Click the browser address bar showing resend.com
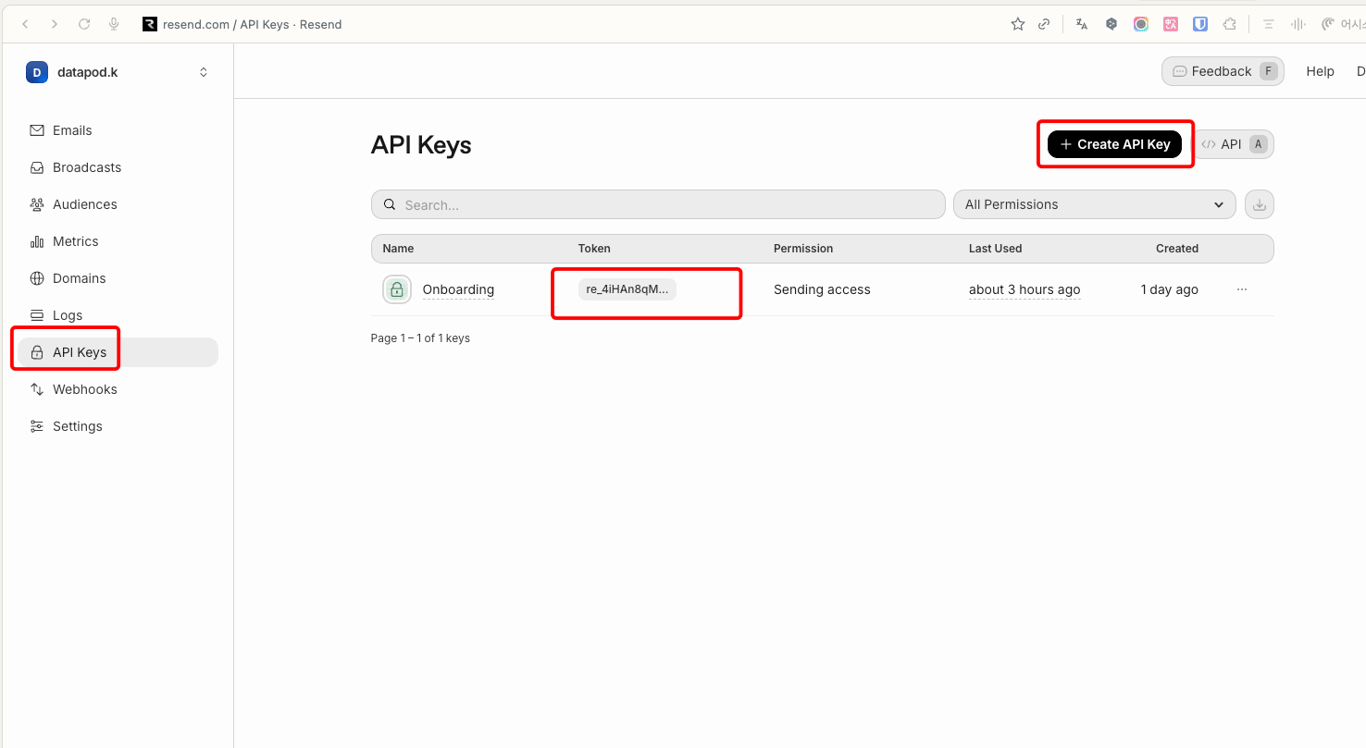The width and height of the screenshot is (1366, 748). coord(252,24)
